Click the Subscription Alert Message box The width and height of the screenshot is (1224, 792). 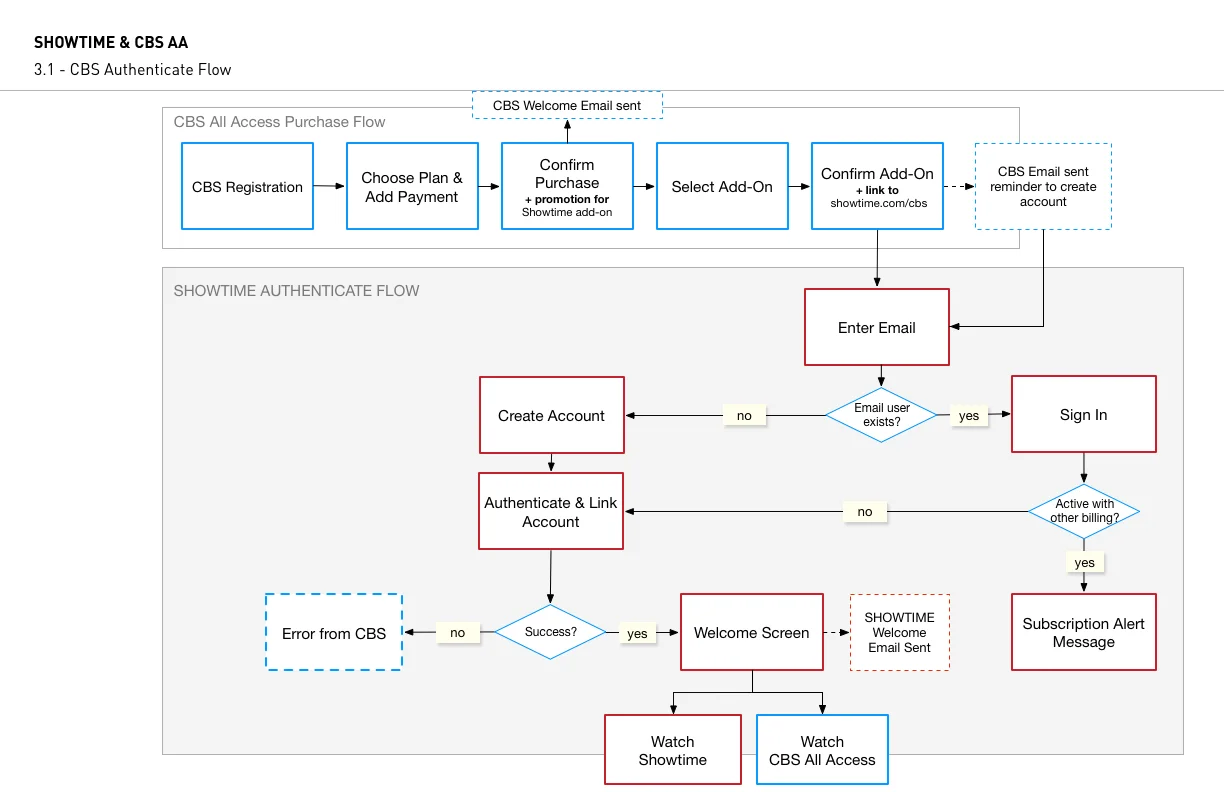pyautogui.click(x=1084, y=632)
